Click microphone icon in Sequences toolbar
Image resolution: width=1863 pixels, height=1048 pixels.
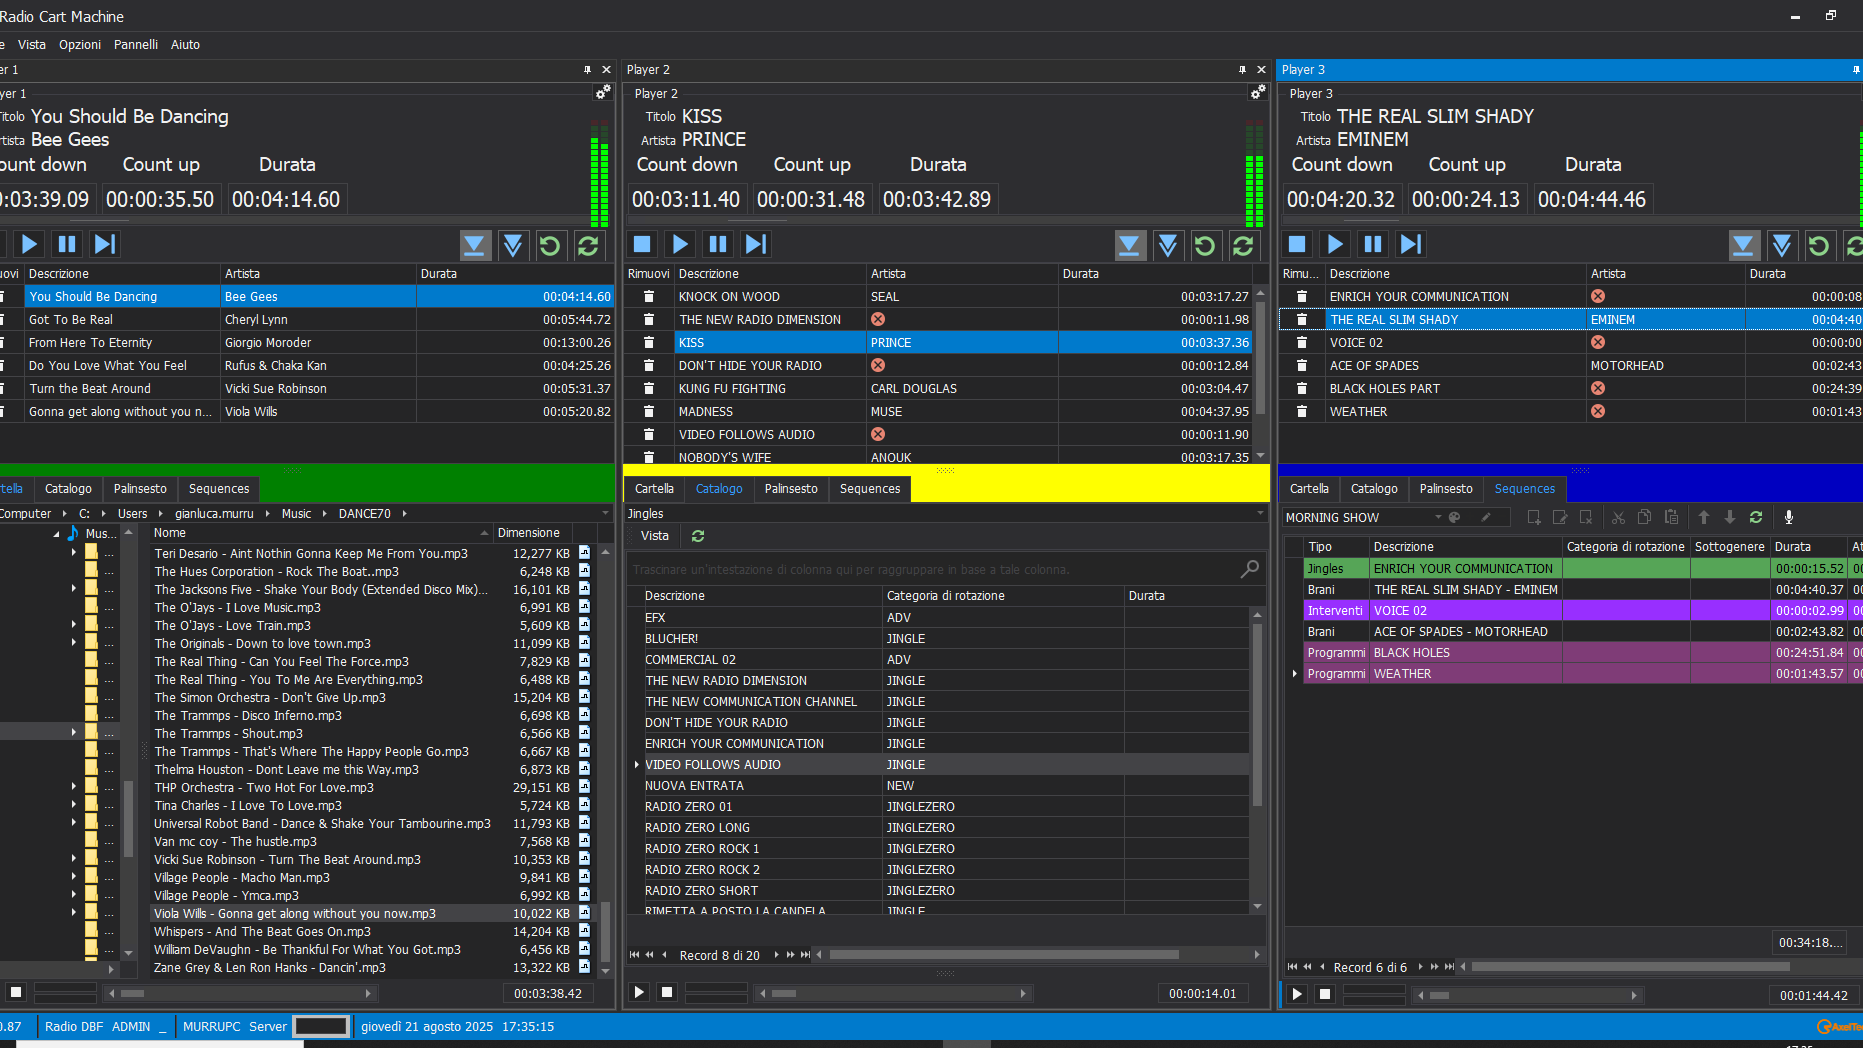(x=1789, y=517)
